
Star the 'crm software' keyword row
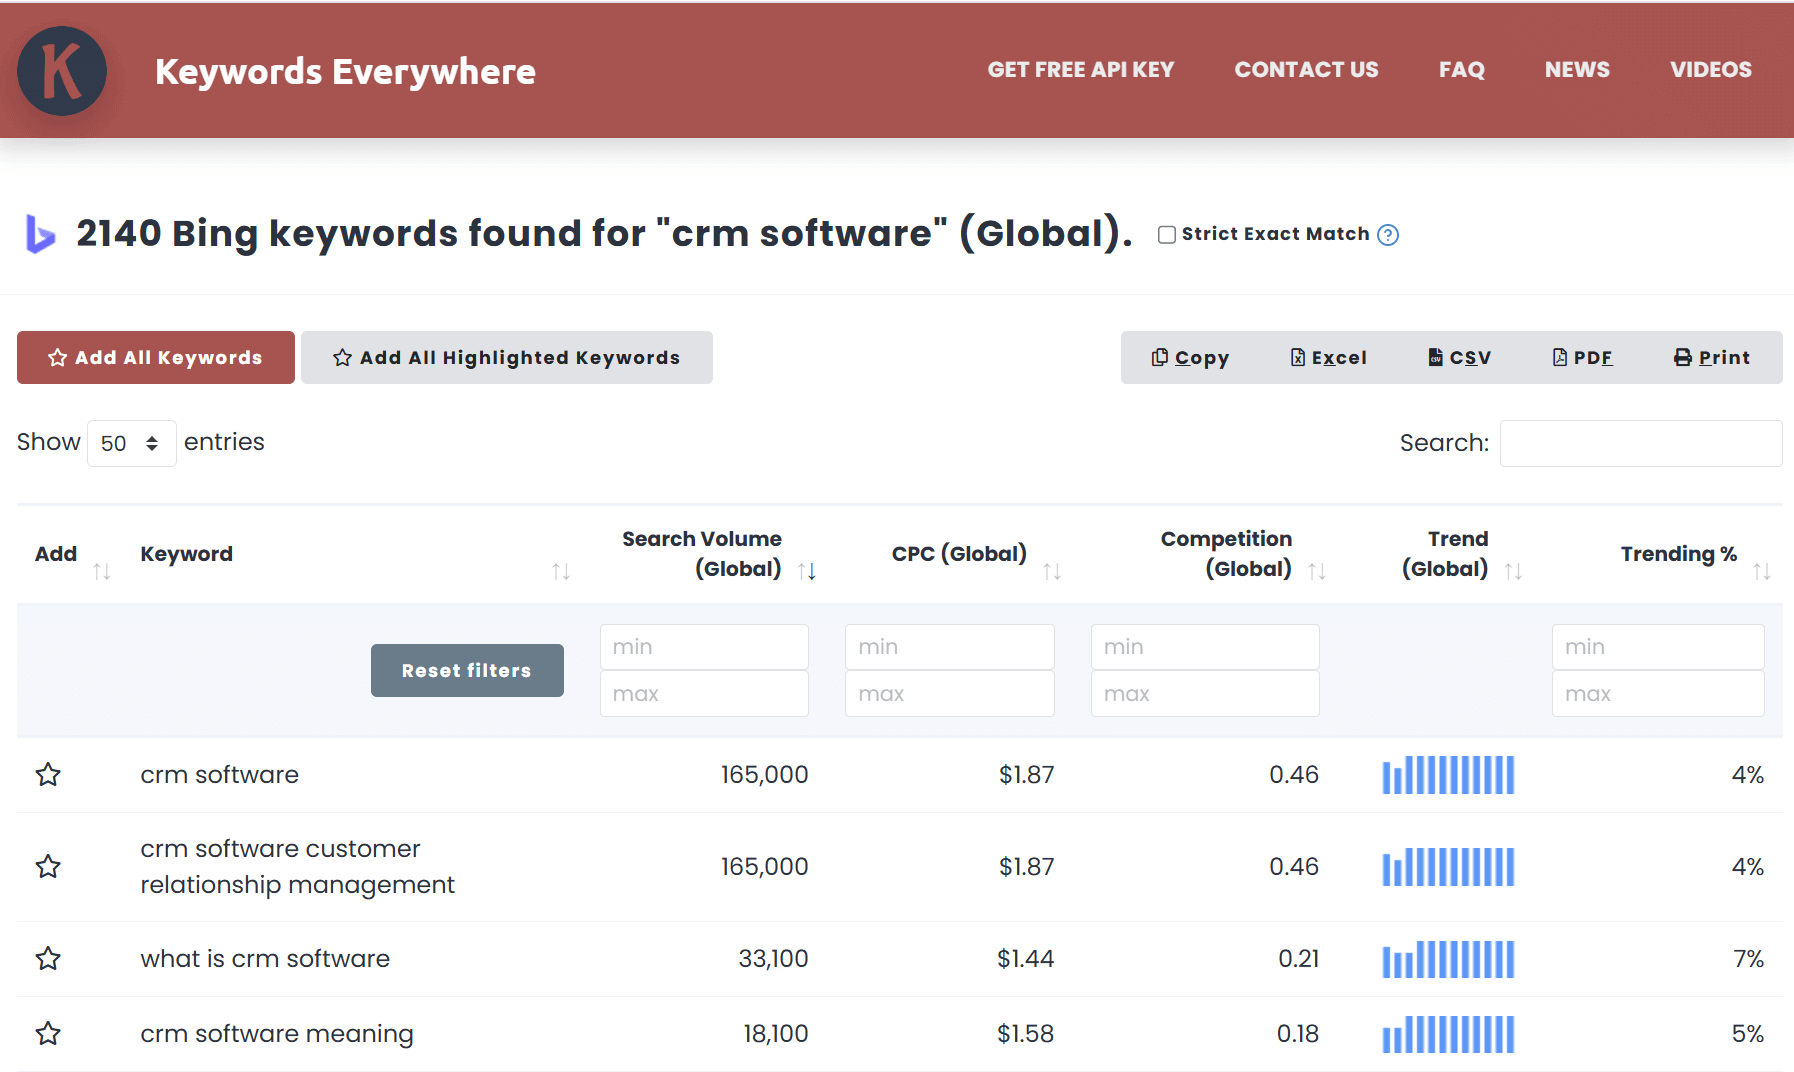[x=48, y=774]
